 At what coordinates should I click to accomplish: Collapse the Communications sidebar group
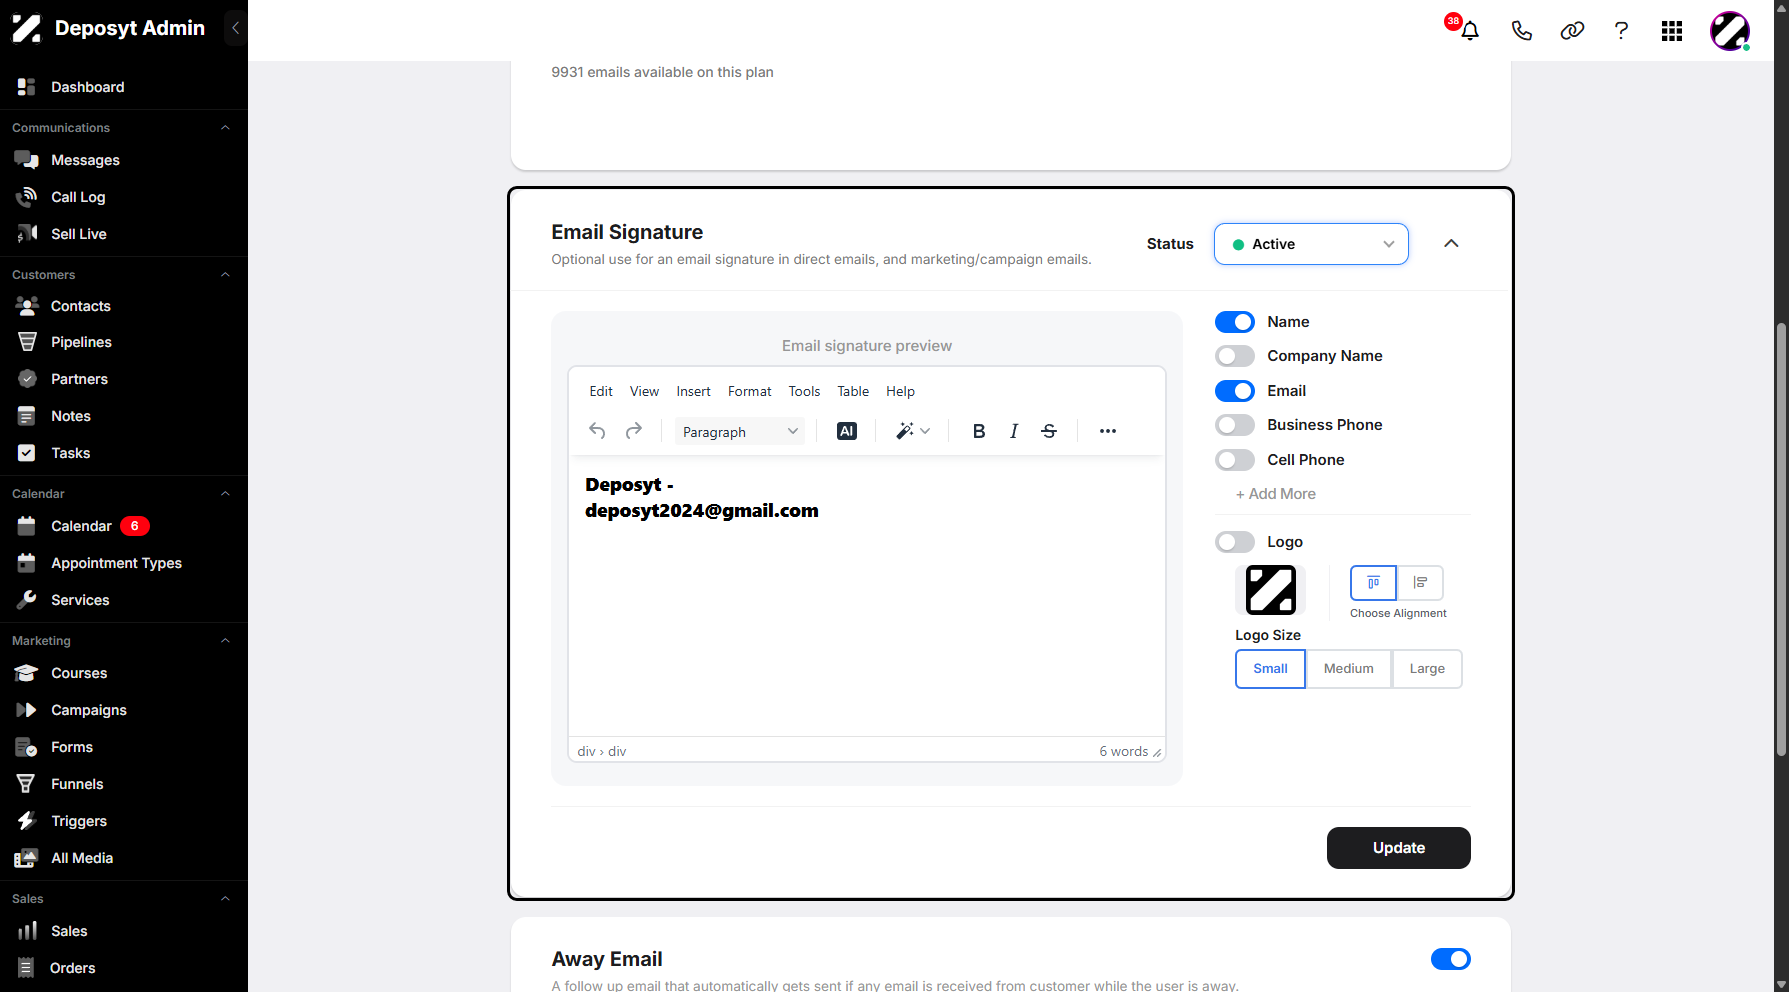coord(225,128)
